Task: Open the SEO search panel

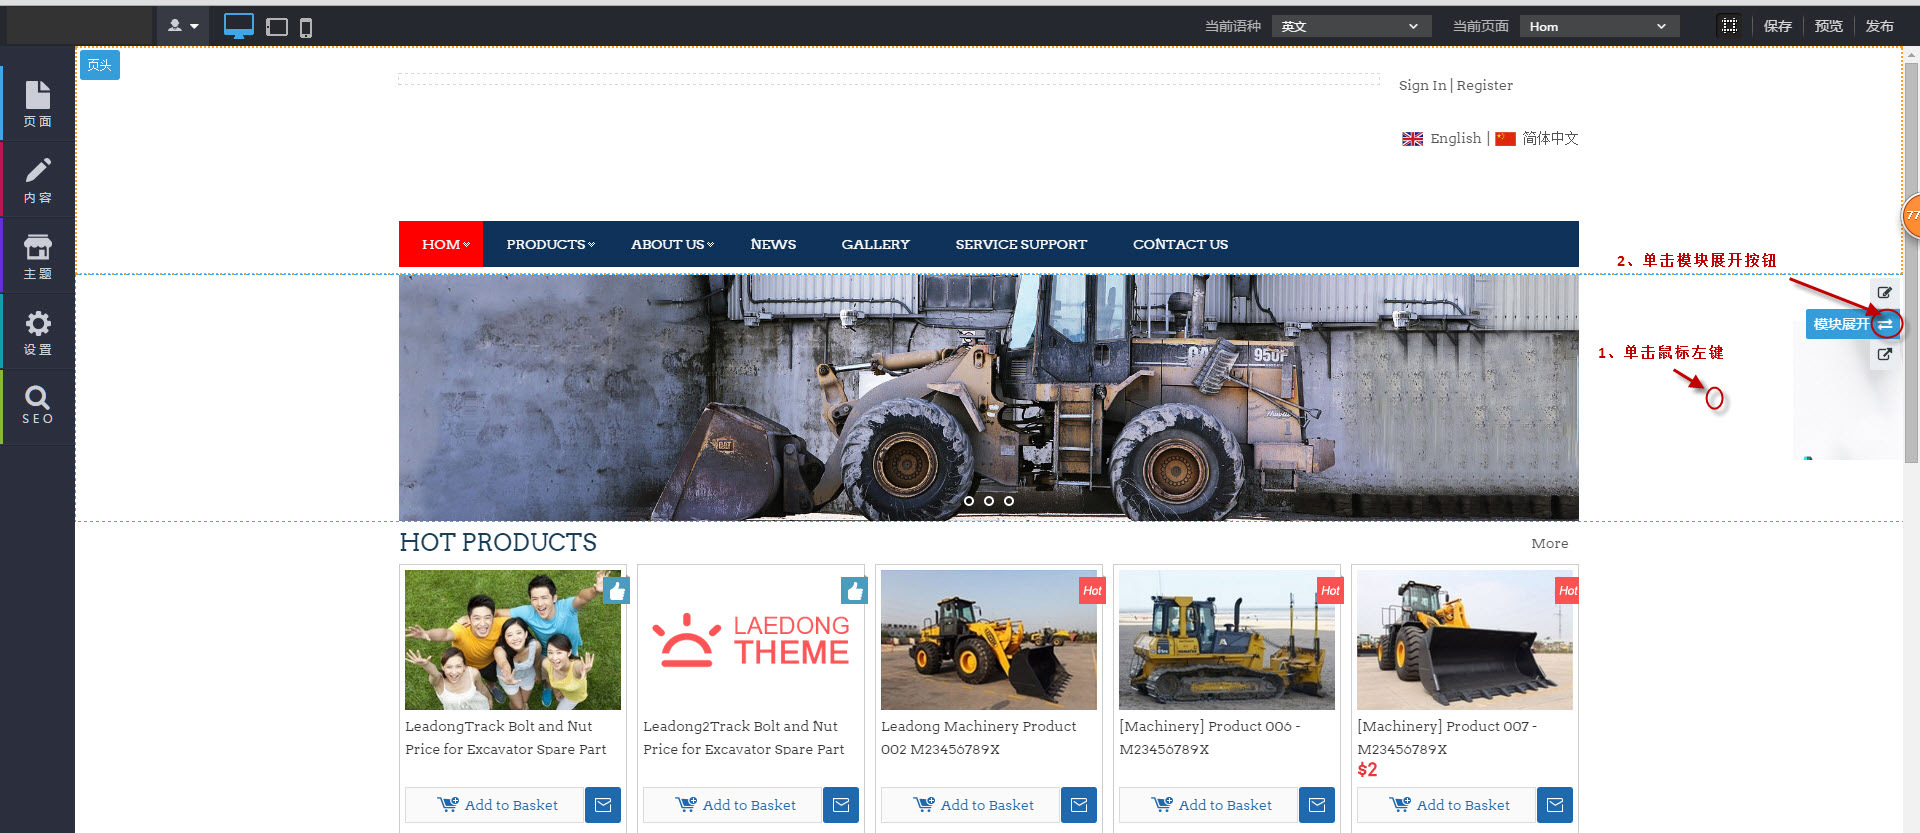Action: [38, 404]
